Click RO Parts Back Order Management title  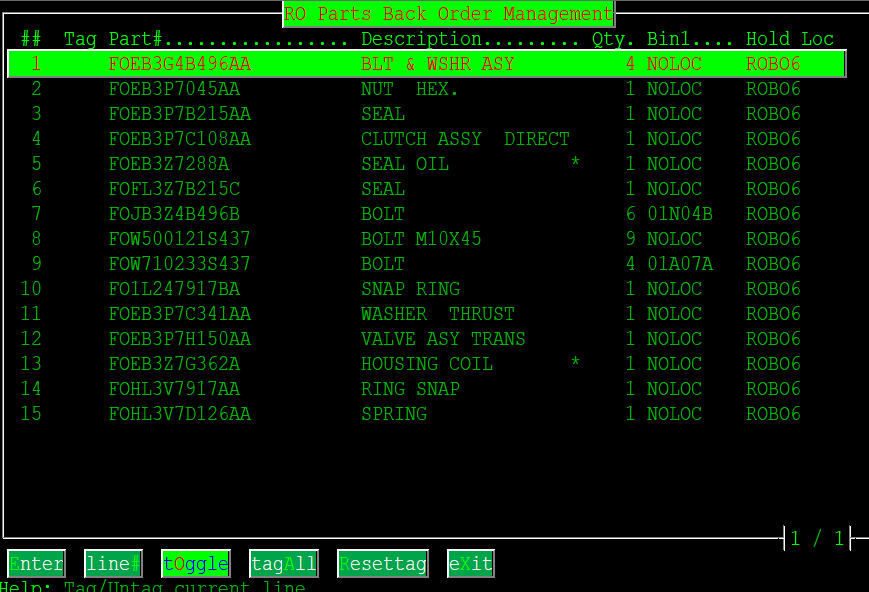pos(448,14)
